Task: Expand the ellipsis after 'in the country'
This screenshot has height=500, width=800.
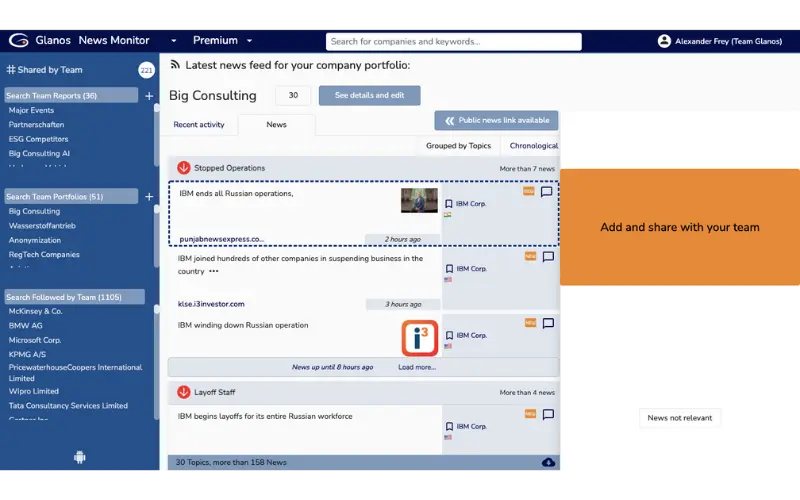Action: click(x=214, y=271)
